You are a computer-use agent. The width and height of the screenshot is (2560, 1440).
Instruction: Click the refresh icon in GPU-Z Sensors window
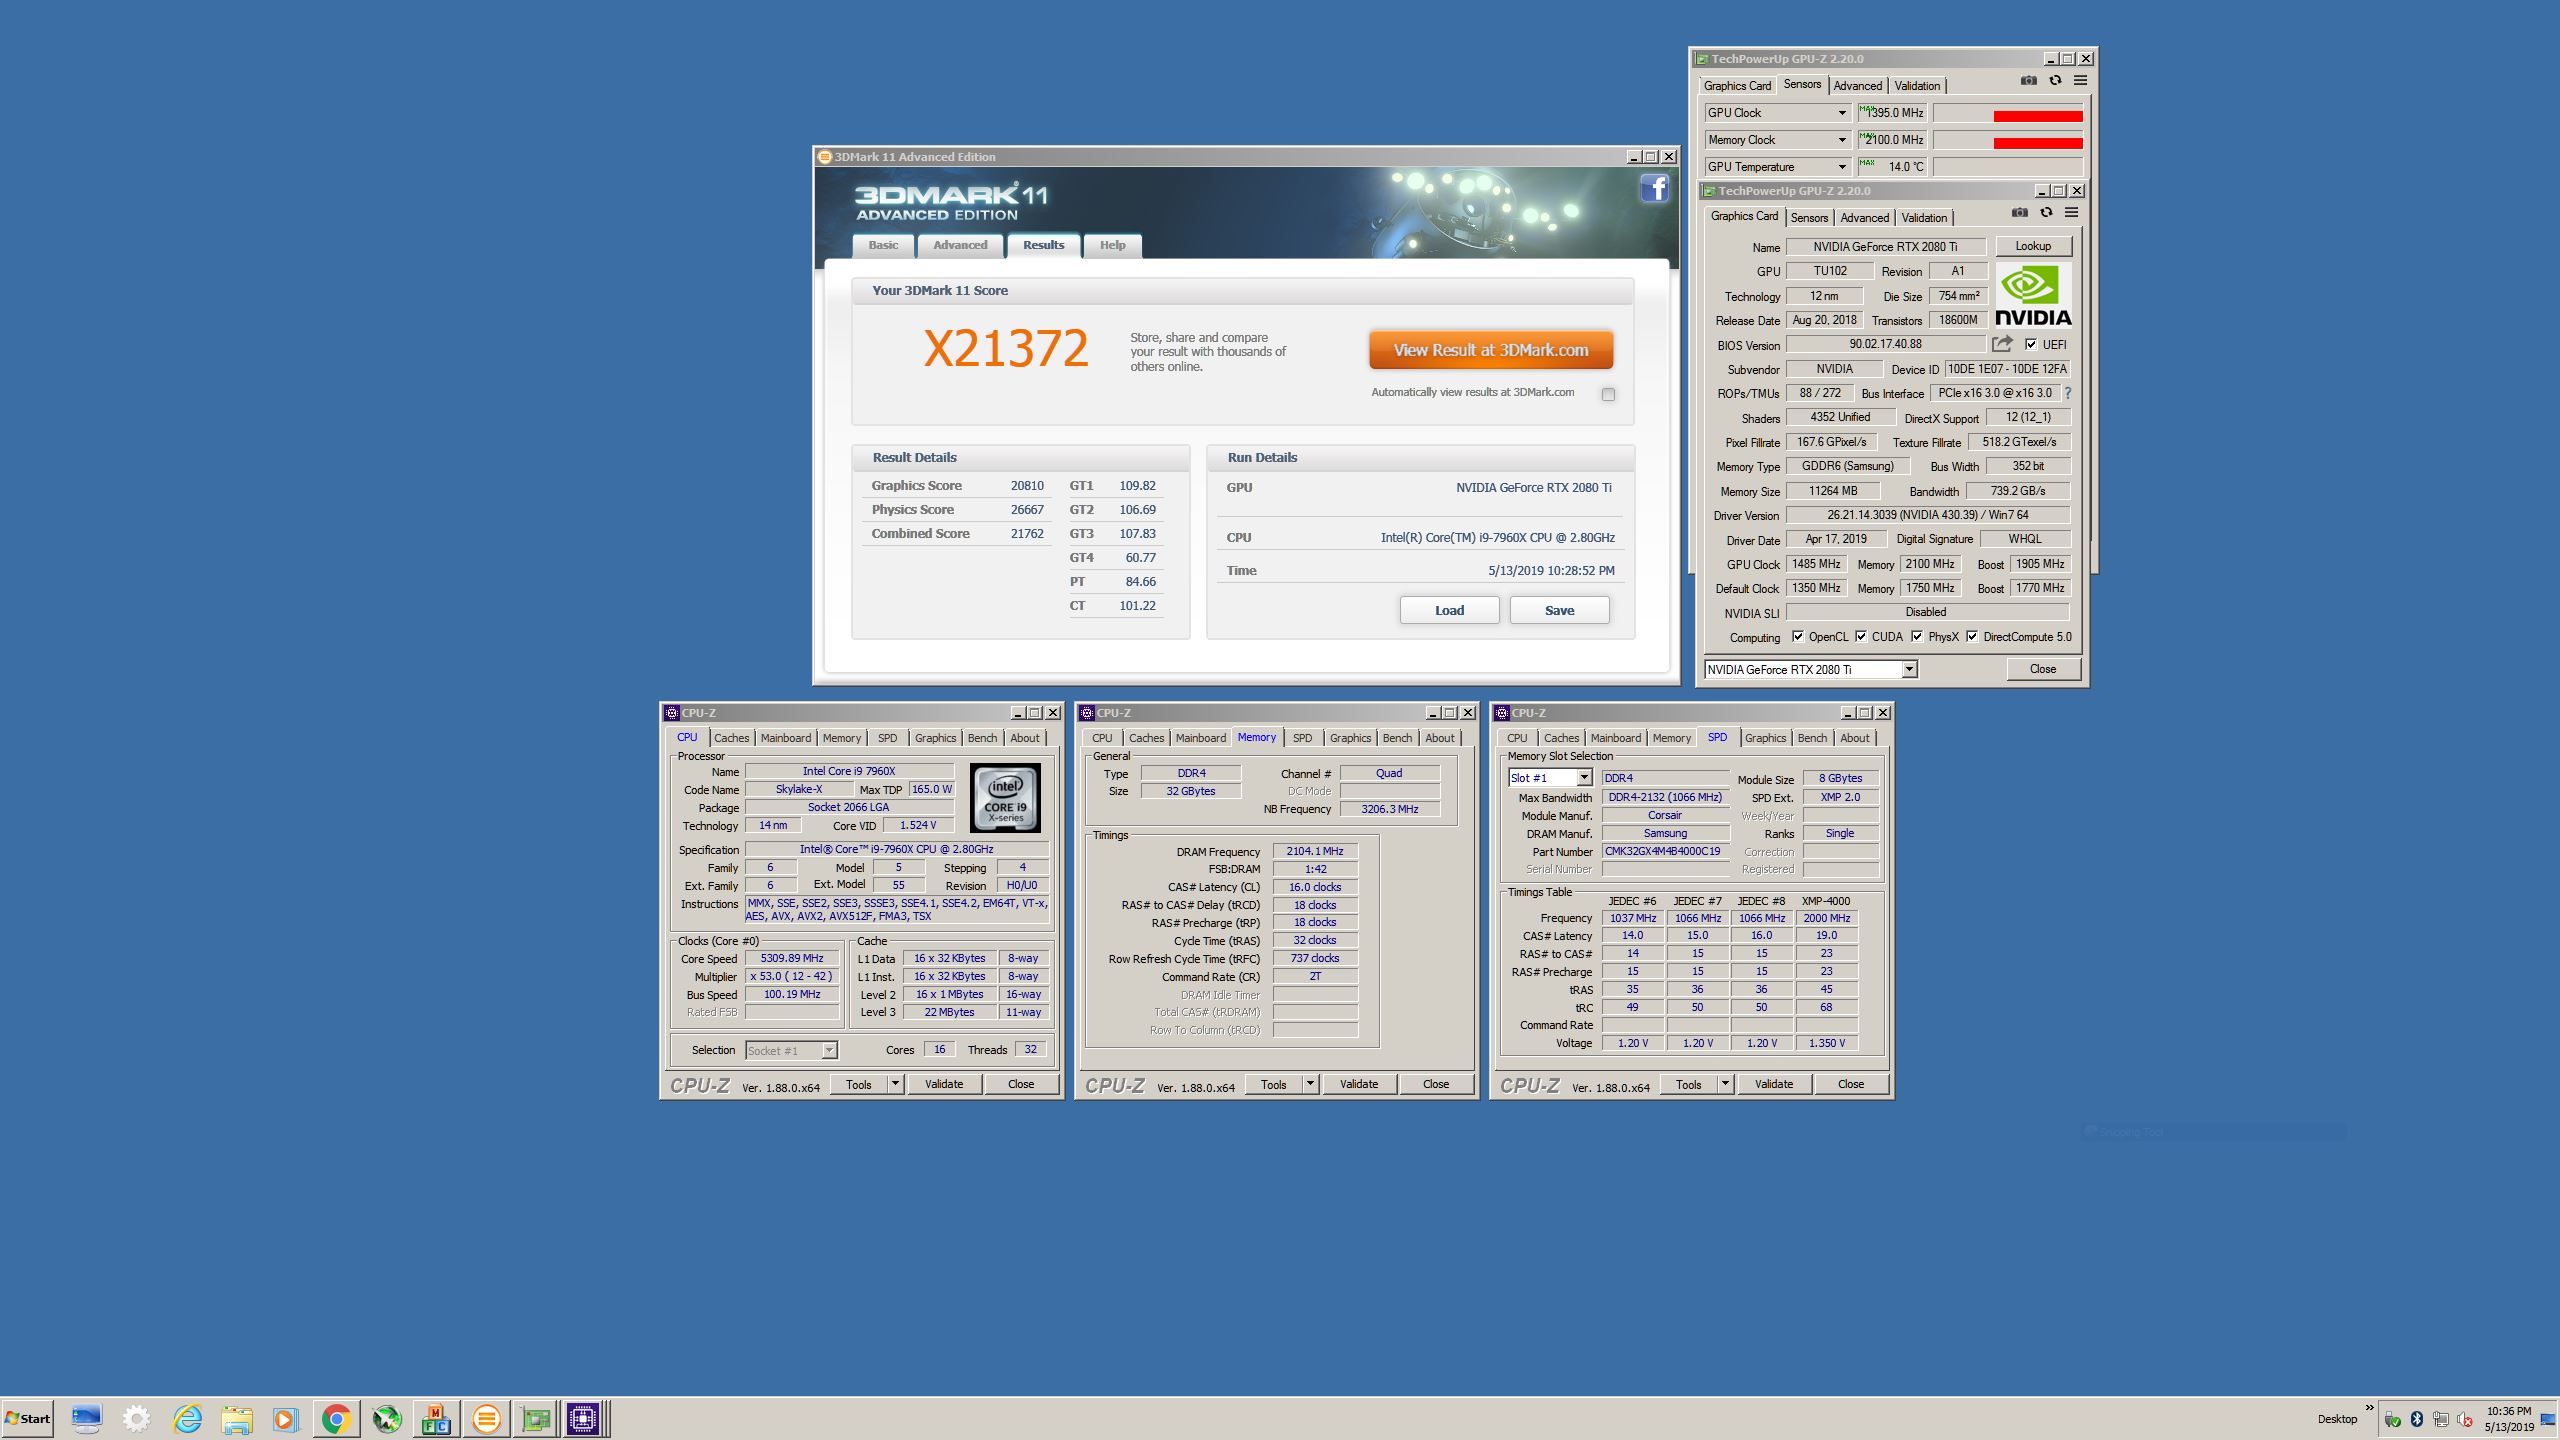point(2055,81)
